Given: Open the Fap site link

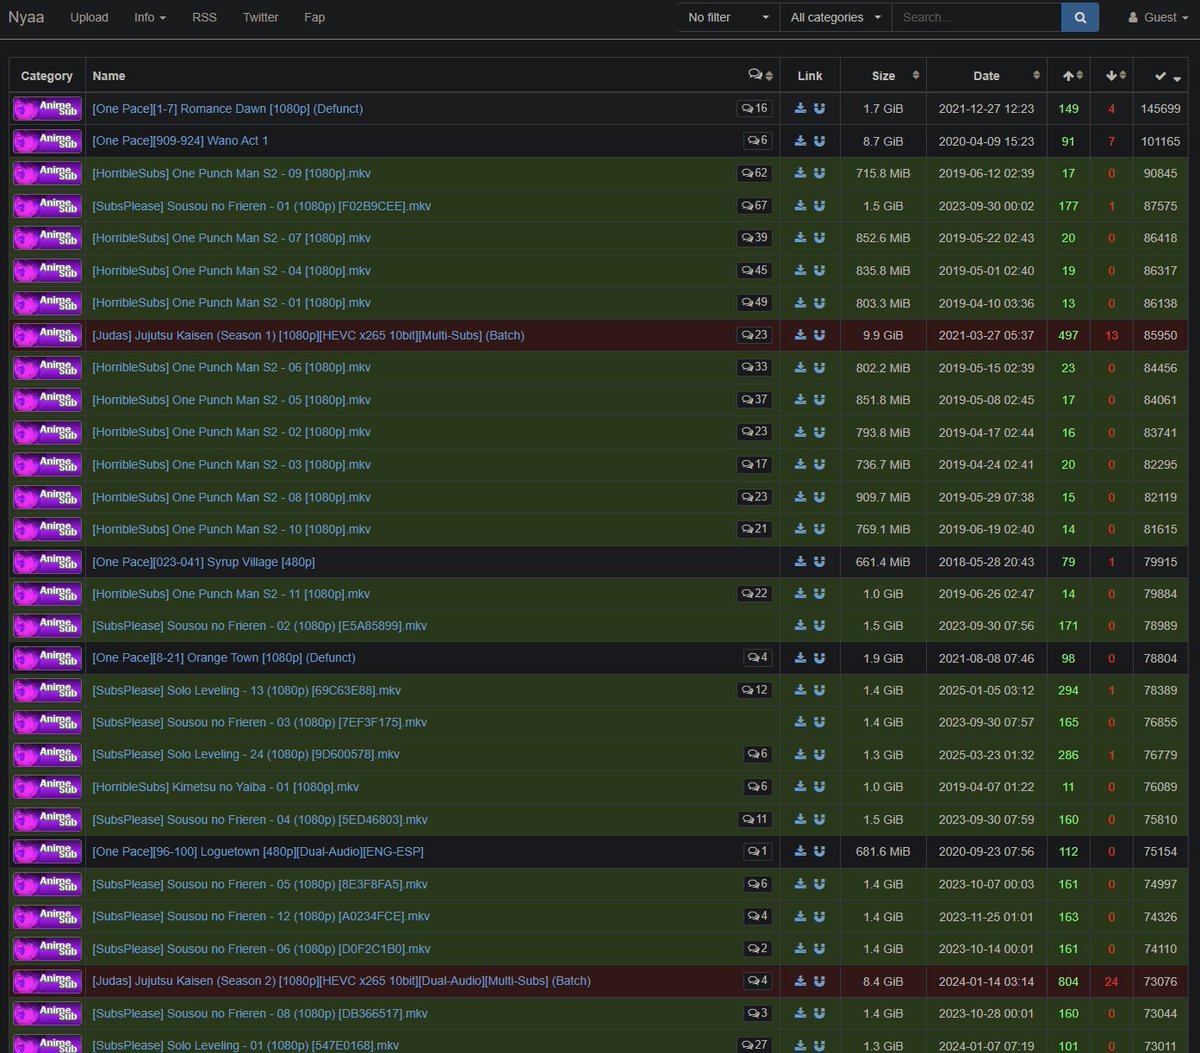Looking at the screenshot, I should [314, 17].
